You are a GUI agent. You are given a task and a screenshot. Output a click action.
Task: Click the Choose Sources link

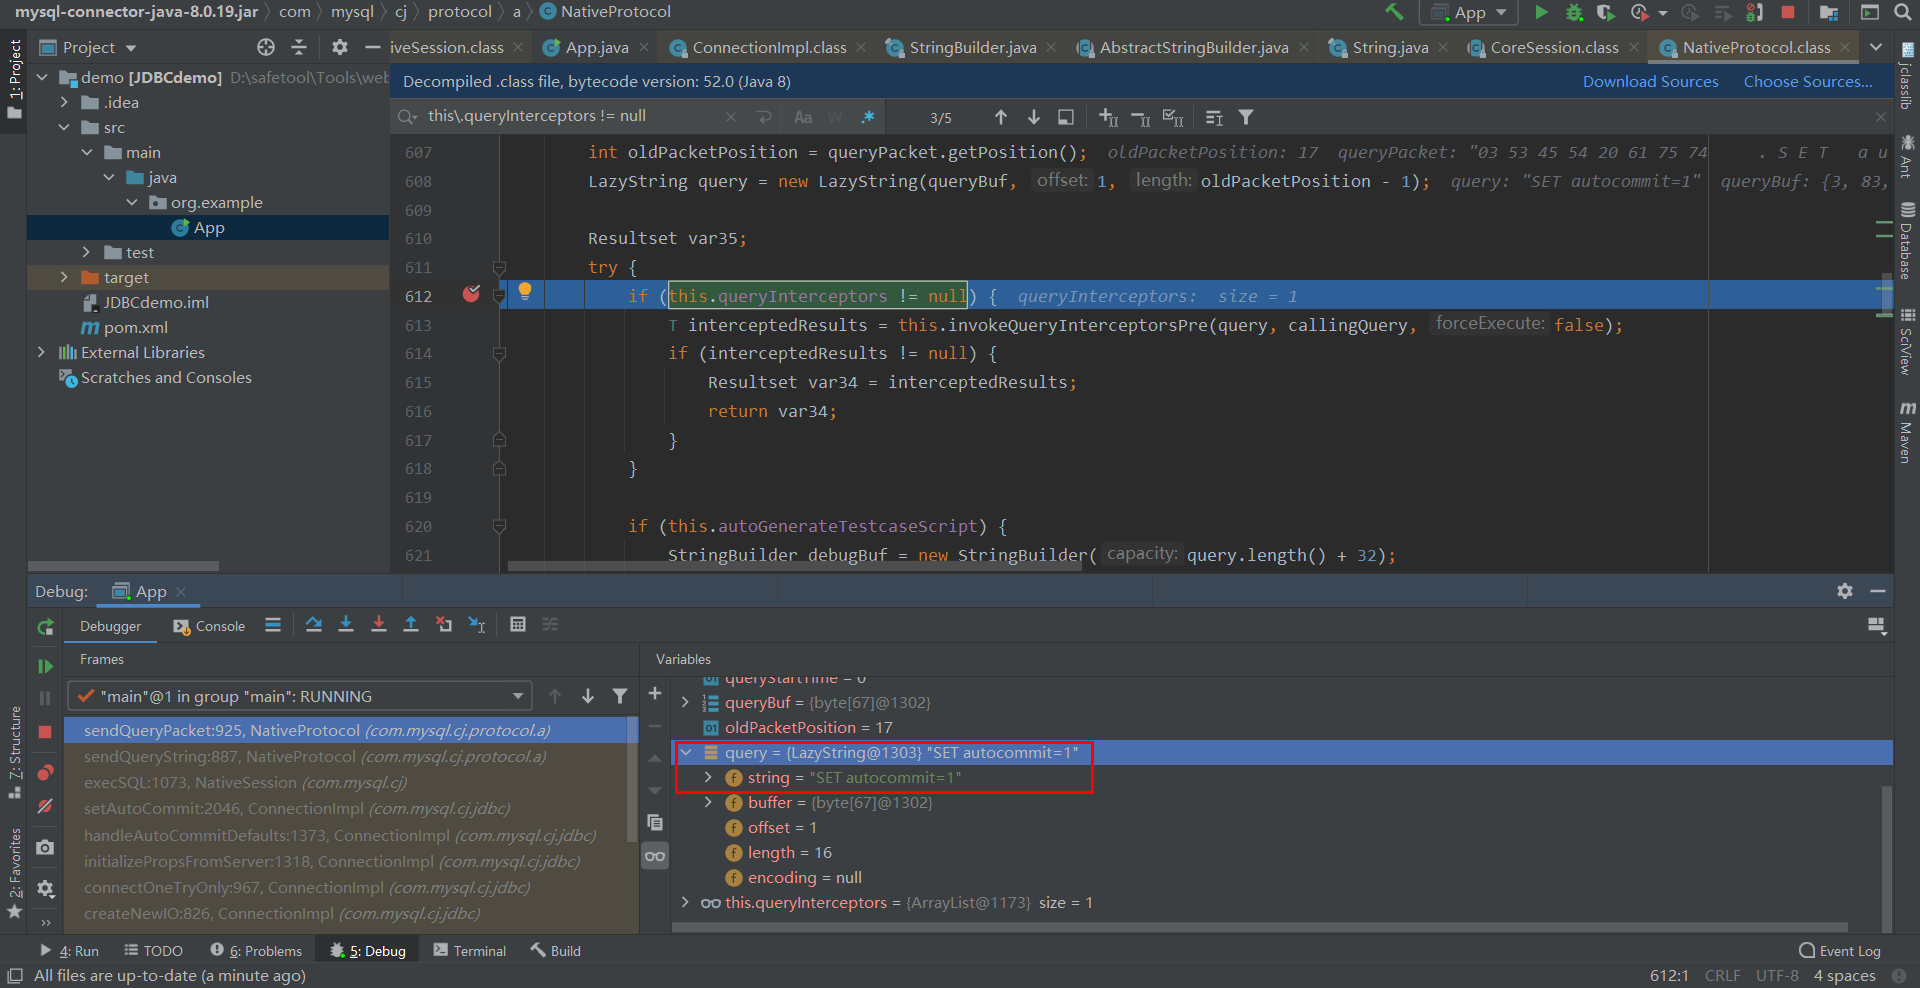coord(1807,82)
